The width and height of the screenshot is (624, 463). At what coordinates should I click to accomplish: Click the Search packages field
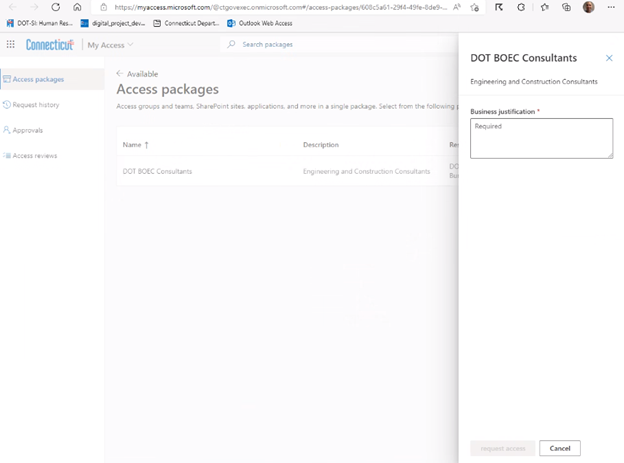click(300, 44)
